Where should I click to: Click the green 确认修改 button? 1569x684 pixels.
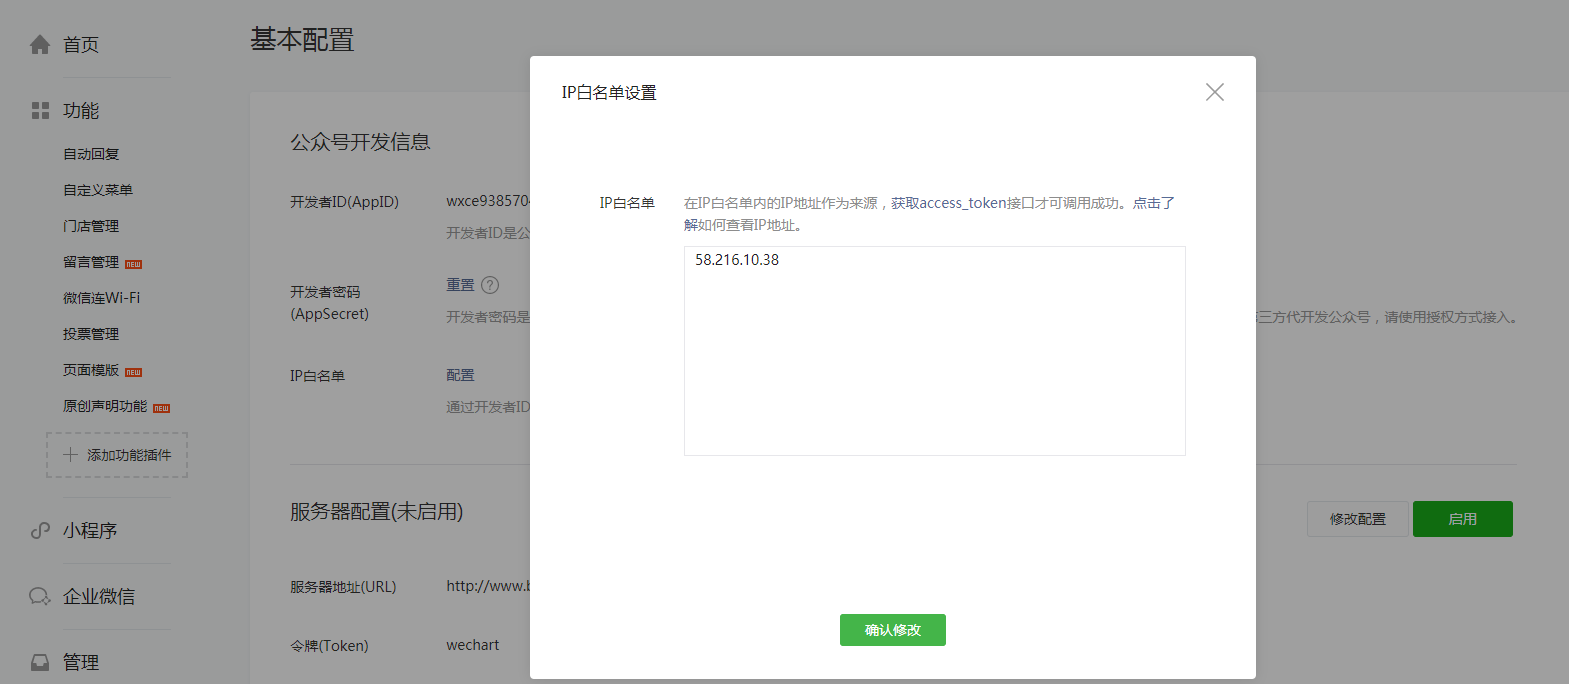[x=893, y=630]
